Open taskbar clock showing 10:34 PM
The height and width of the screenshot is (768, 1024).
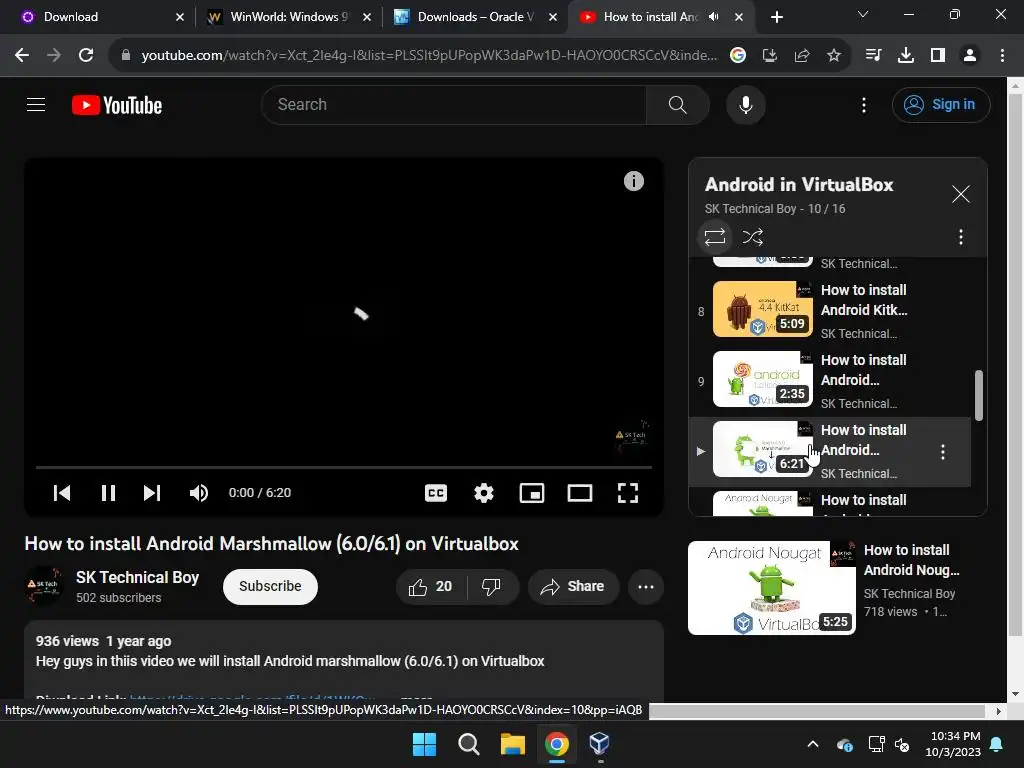953,744
